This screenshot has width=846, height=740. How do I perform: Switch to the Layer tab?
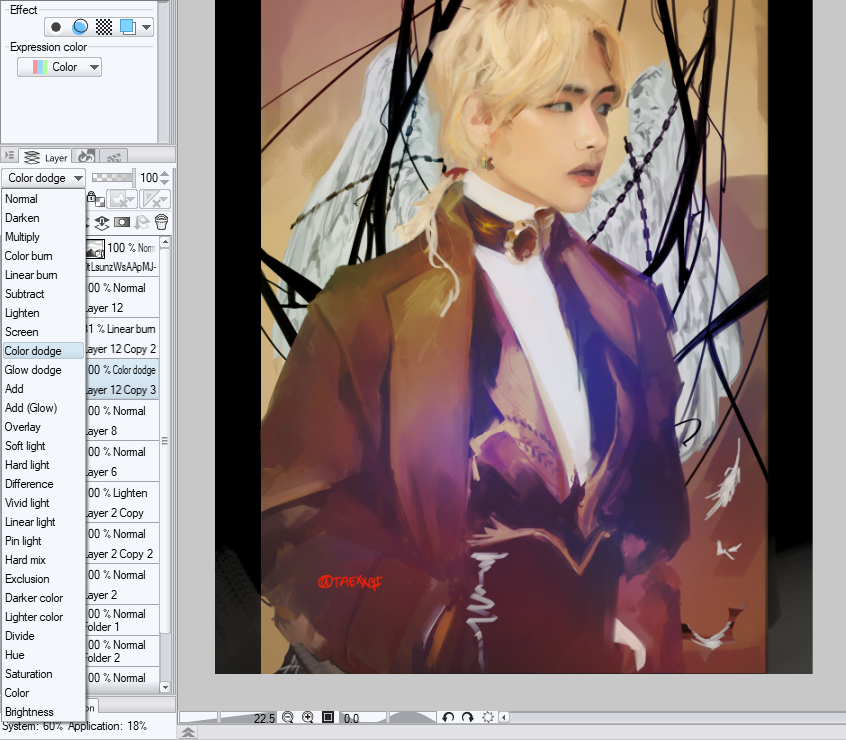click(46, 157)
